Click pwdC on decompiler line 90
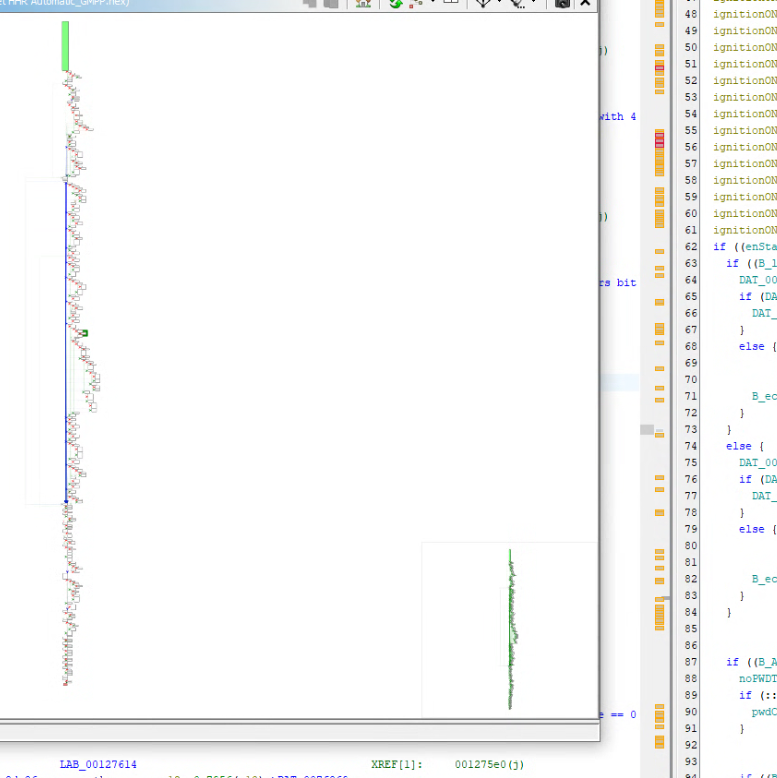Viewport: 777px width, 778px height. pyautogui.click(x=764, y=712)
